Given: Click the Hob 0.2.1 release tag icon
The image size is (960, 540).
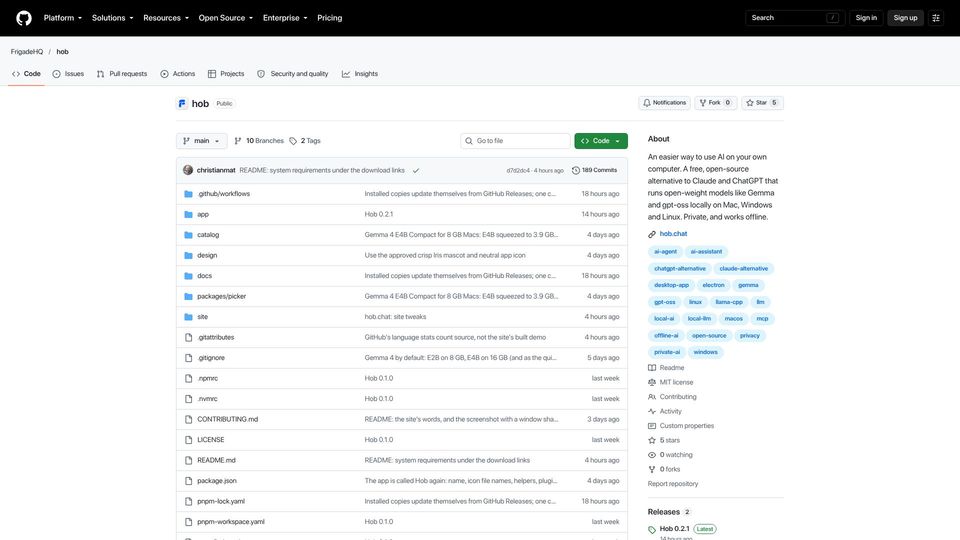Looking at the screenshot, I should (652, 530).
